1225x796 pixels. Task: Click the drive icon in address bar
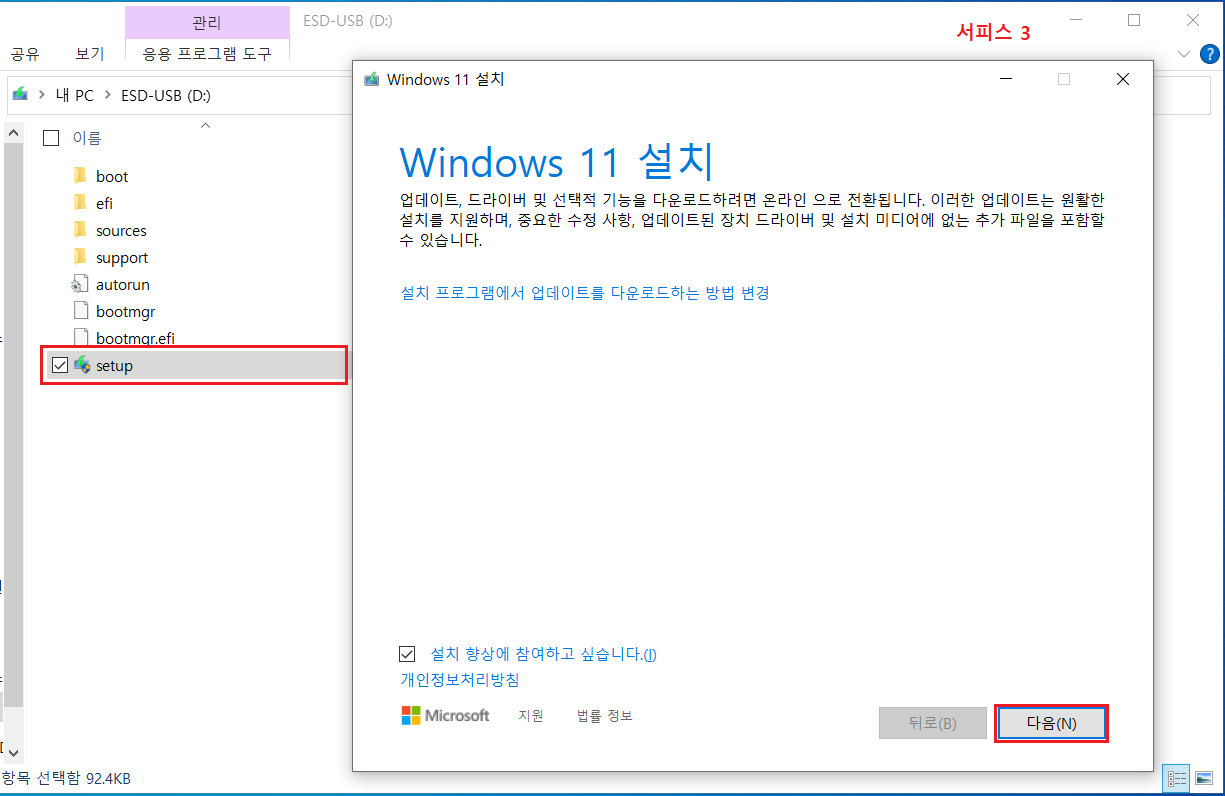click(x=20, y=95)
